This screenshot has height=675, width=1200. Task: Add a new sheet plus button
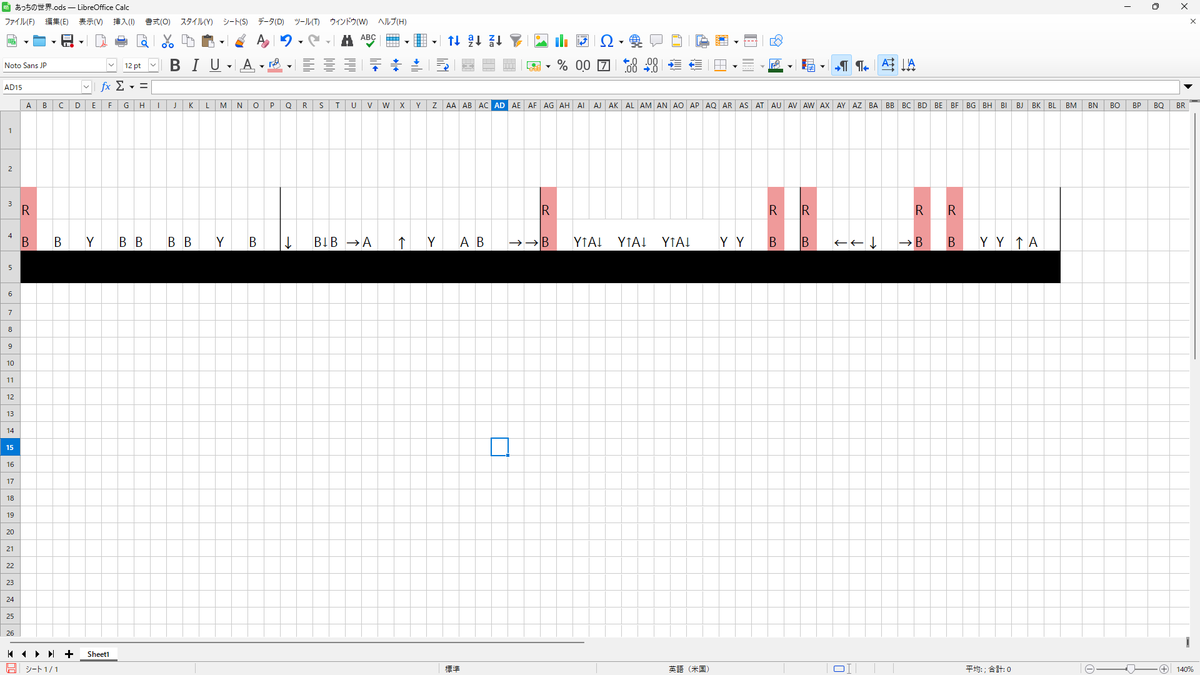tap(68, 654)
